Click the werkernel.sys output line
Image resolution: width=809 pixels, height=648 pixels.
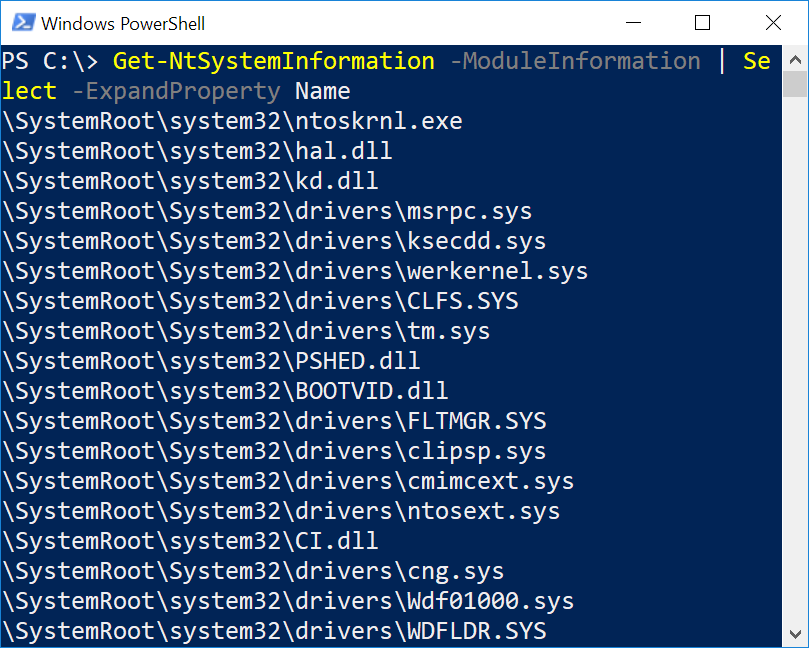click(295, 271)
